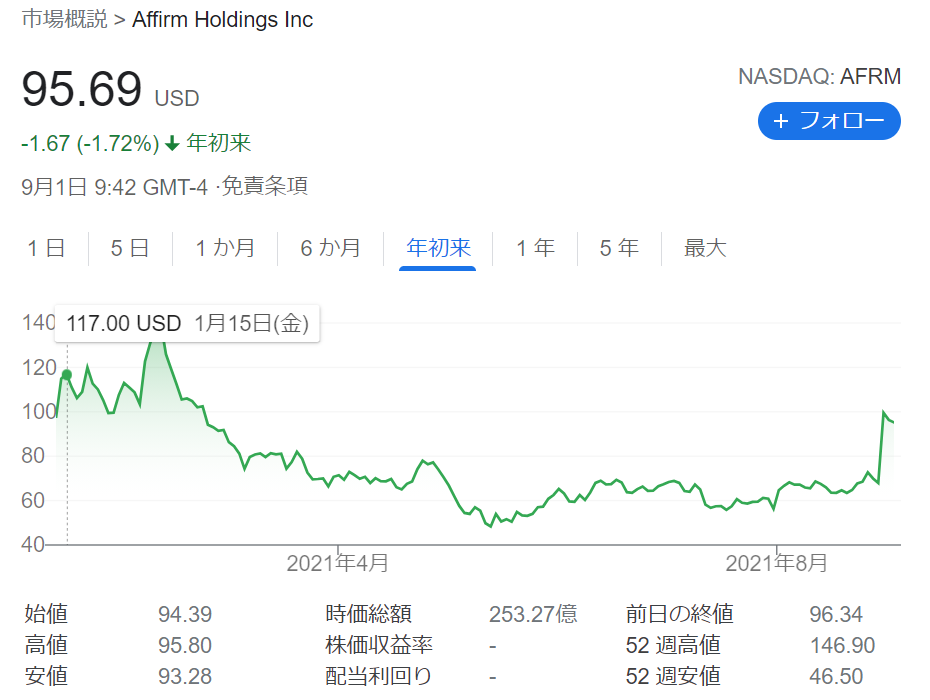Screen dimensions: 930x700
Task: Click the フォロー follow button
Action: pyautogui.click(x=829, y=121)
